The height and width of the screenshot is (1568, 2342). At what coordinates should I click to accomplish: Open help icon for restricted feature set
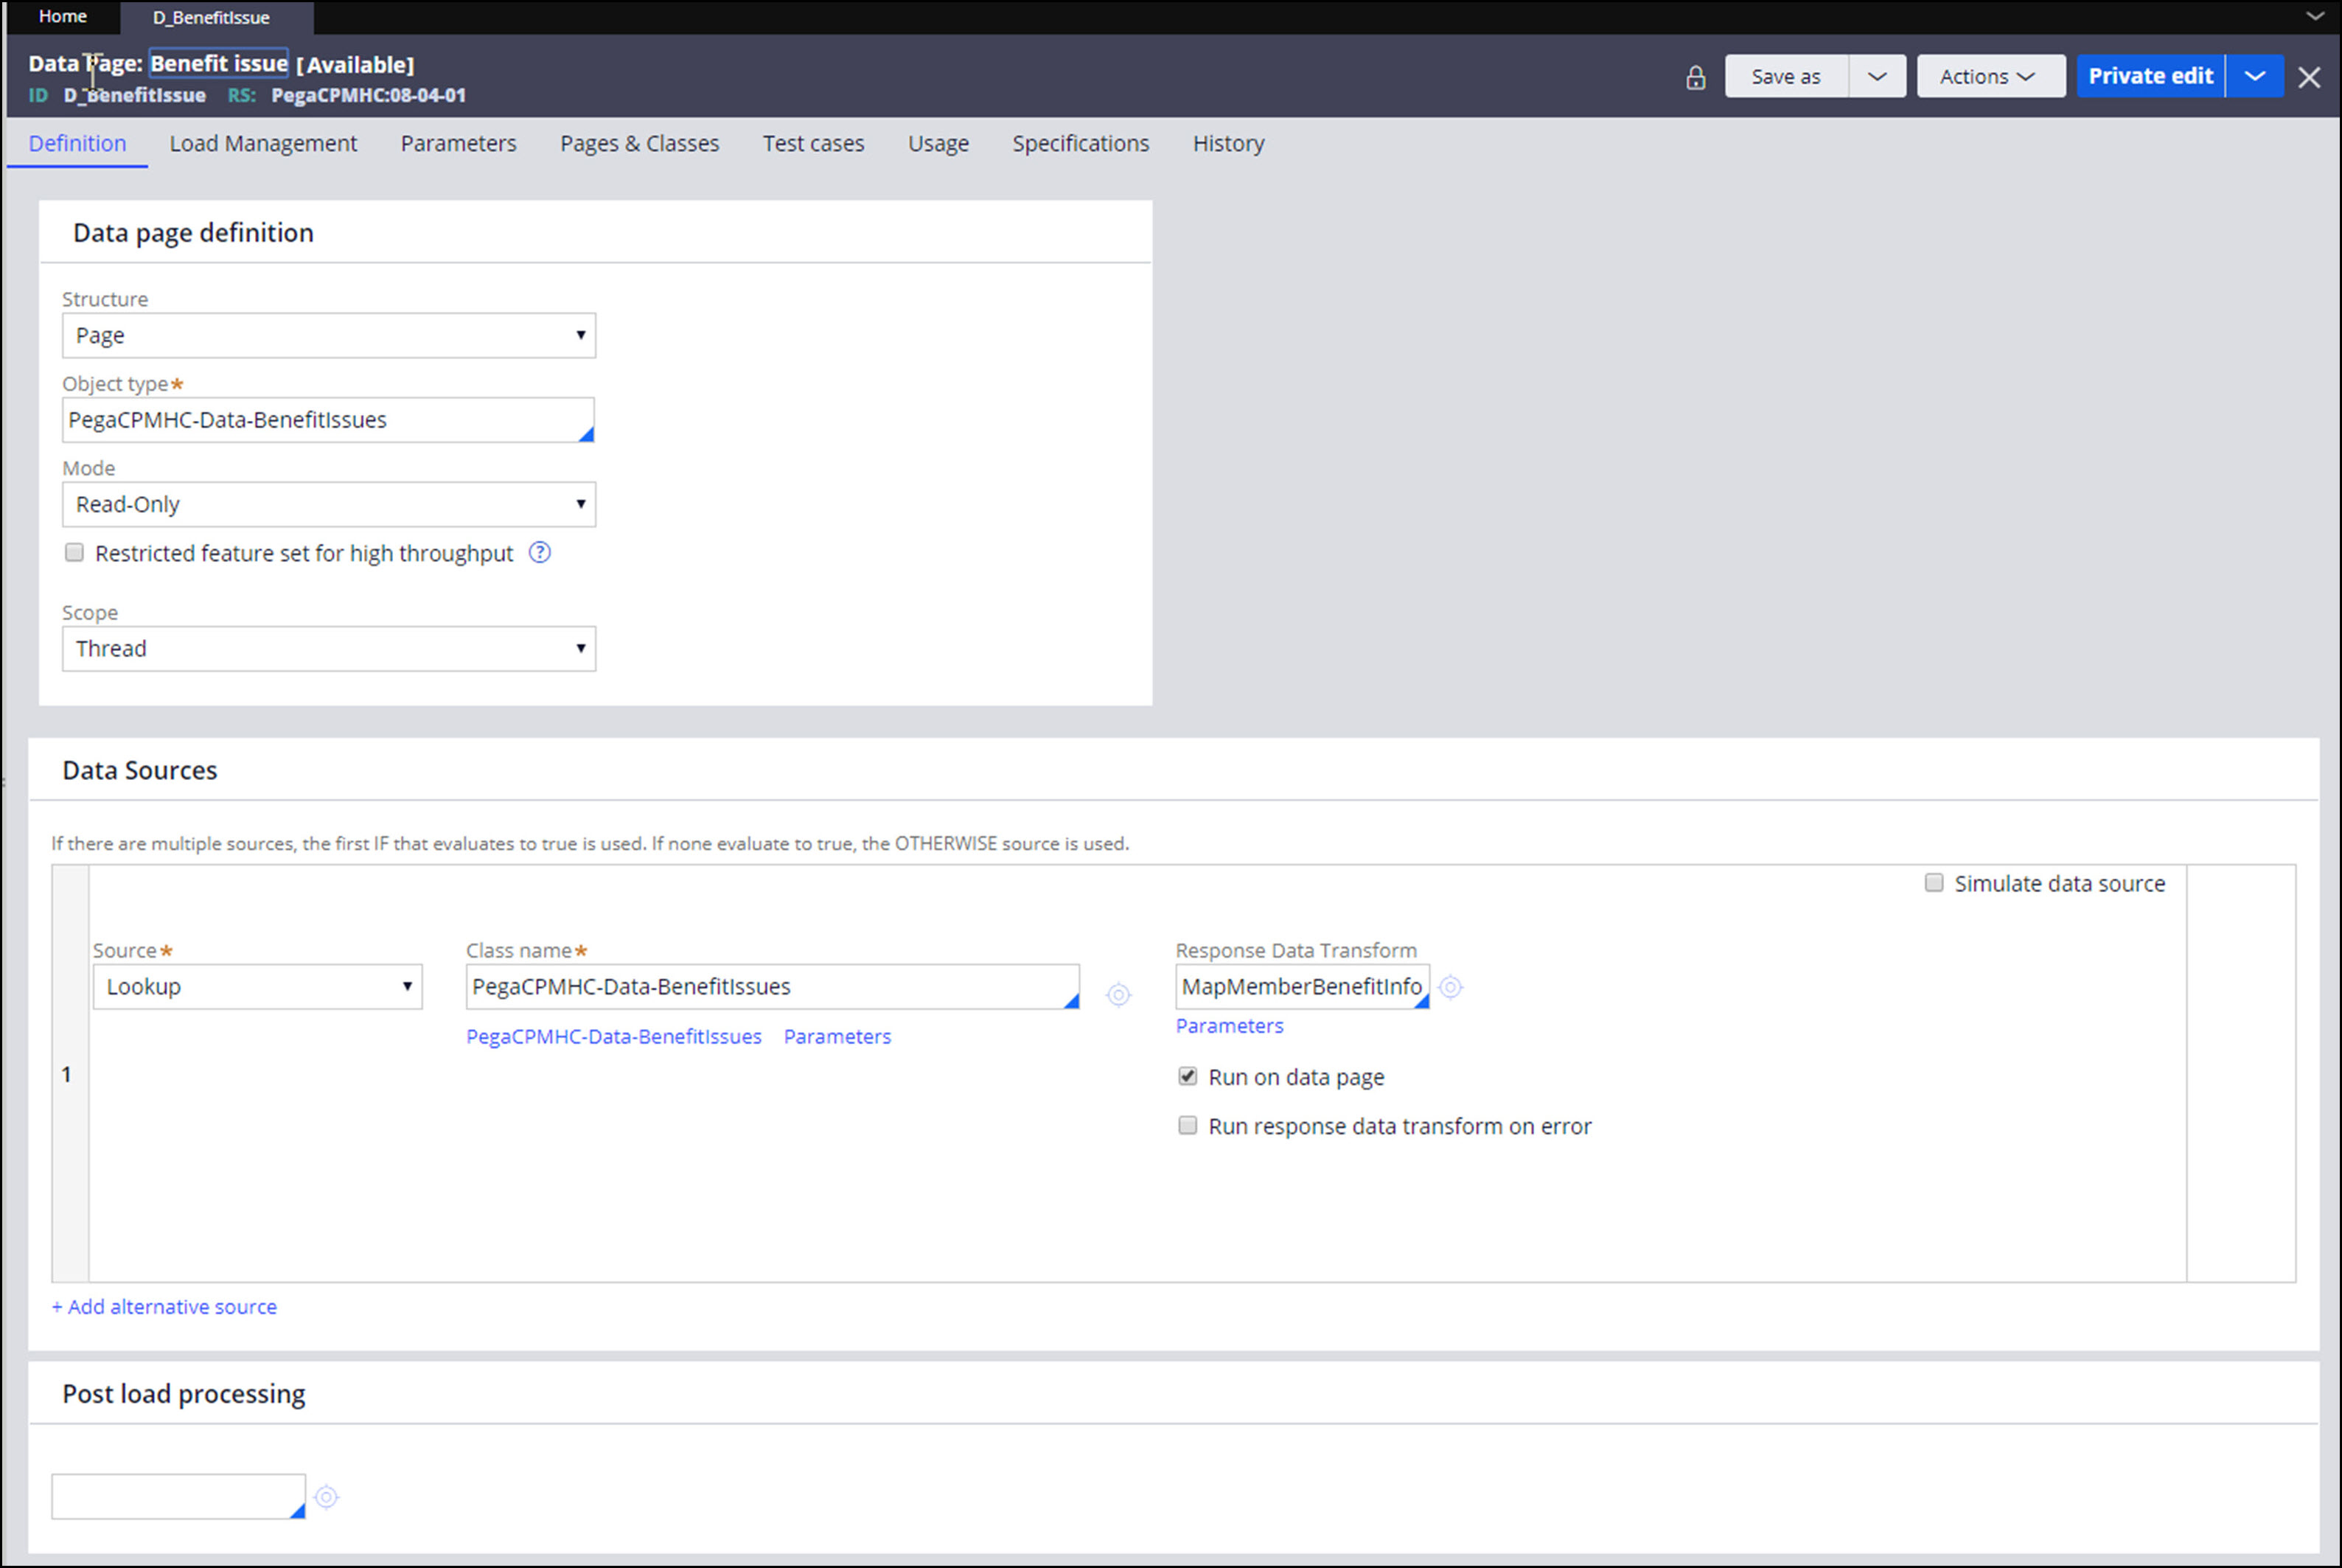539,552
